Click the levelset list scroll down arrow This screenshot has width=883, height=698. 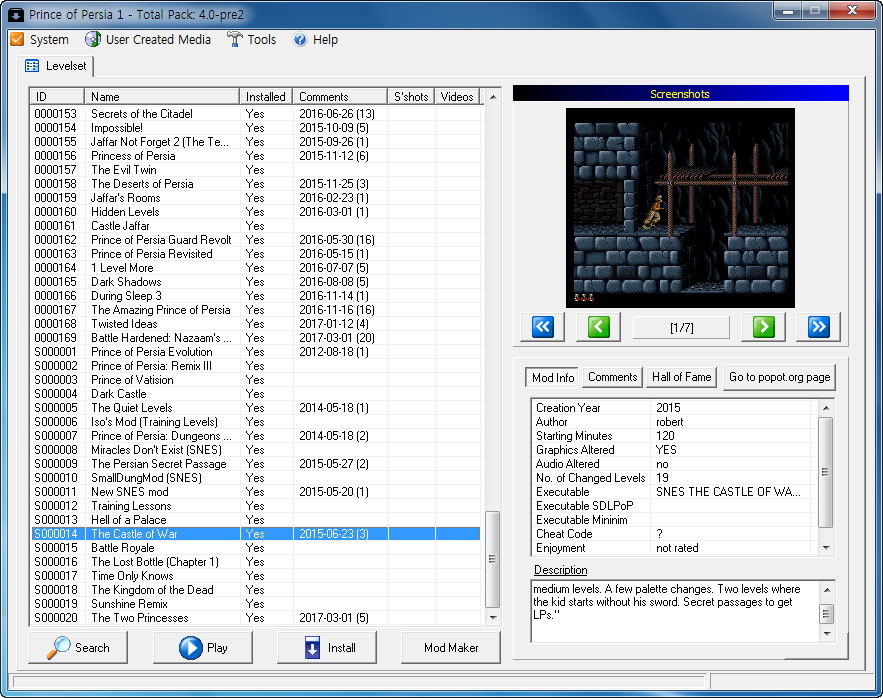click(x=493, y=617)
